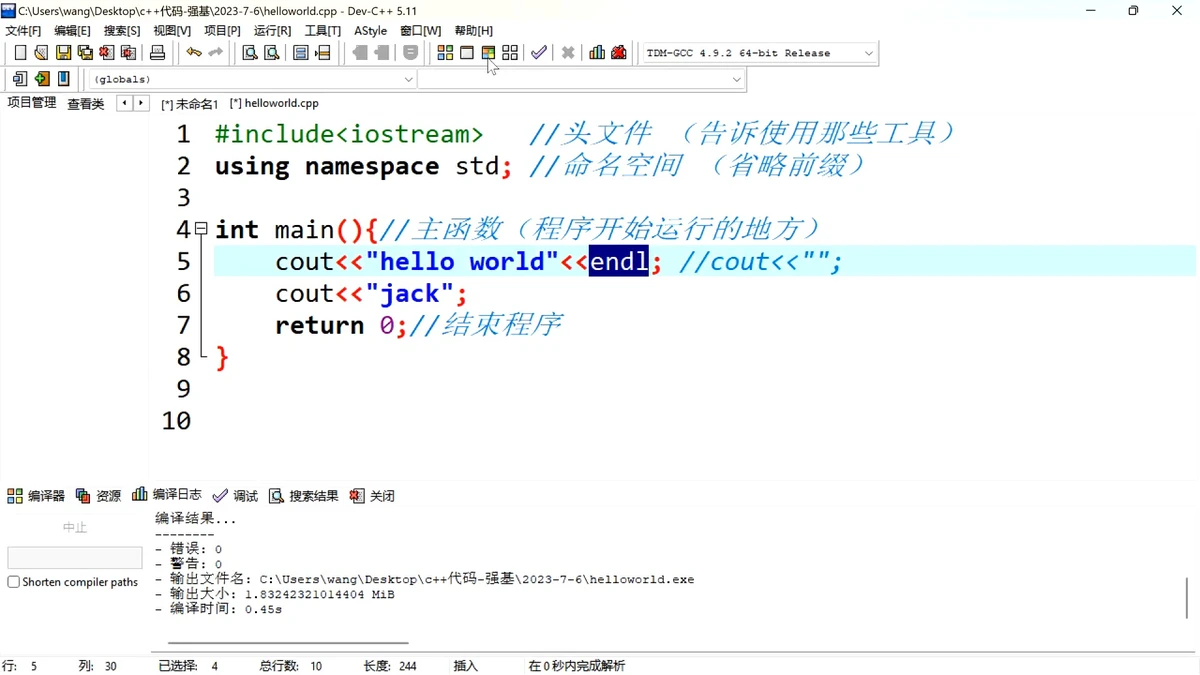Image resolution: width=1200 pixels, height=675 pixels.
Task: Open the Profile analysis bar-chart icon
Action: (x=597, y=53)
